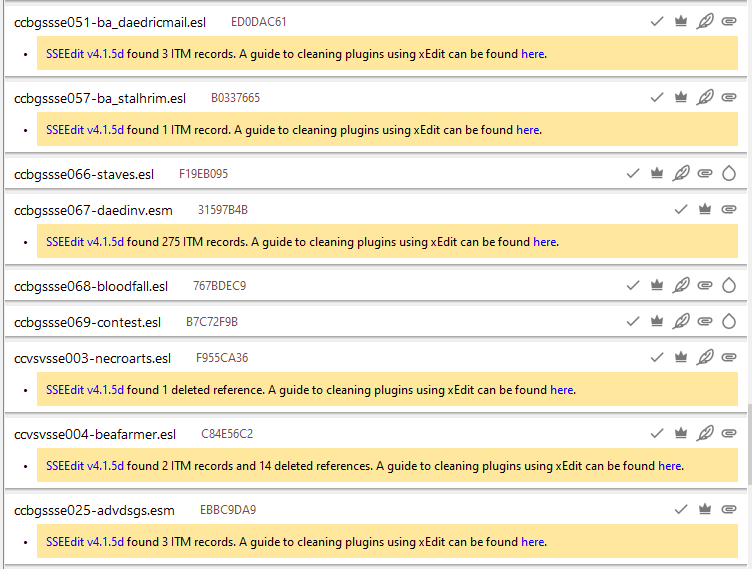Click the feather icon for ccvsvsse003-necroarts.esl

point(705,357)
